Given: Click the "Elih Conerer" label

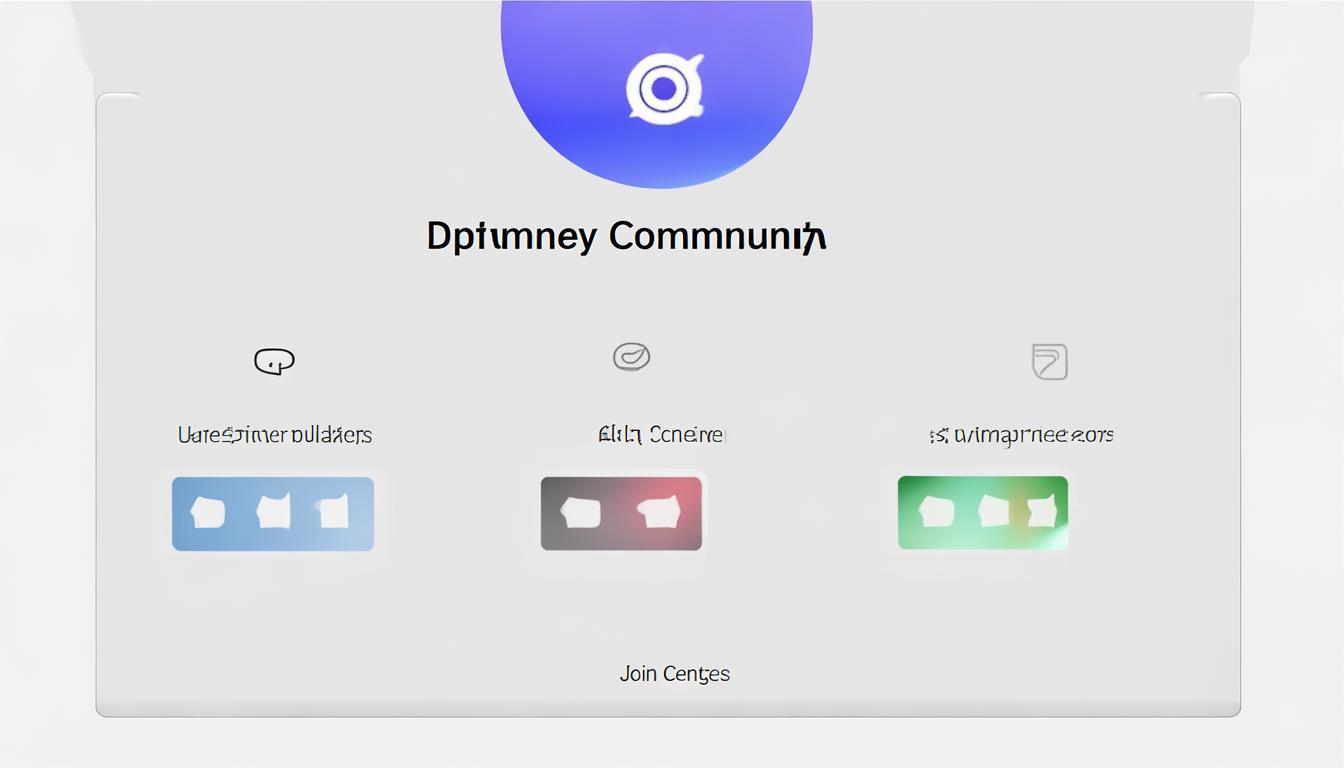Looking at the screenshot, I should [660, 435].
